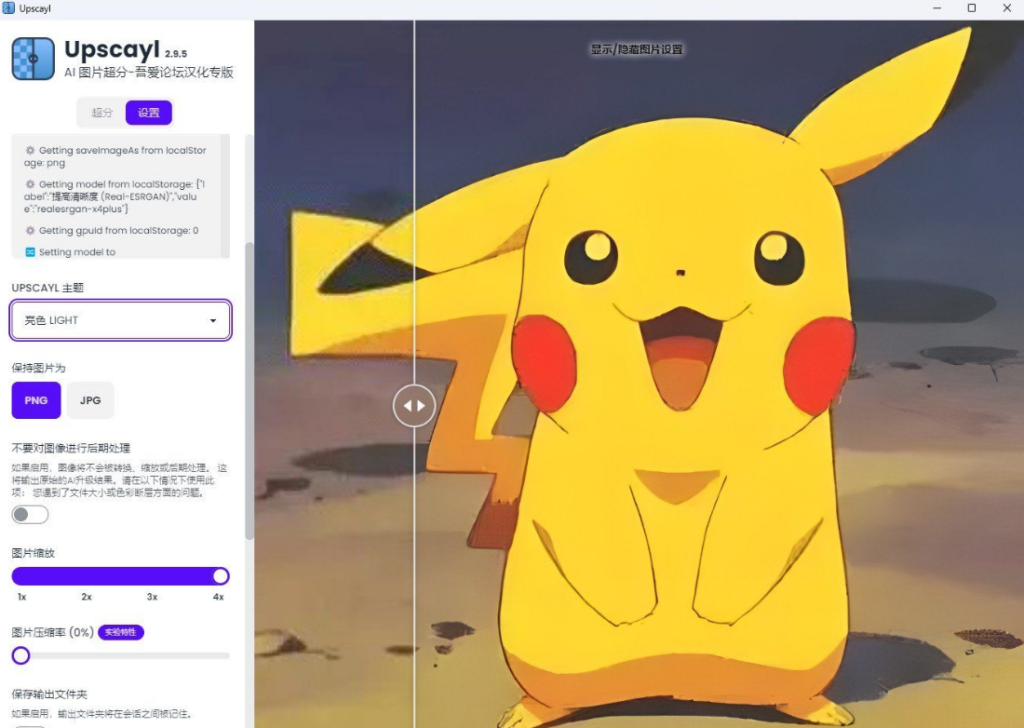Viewport: 1024px width, 728px height.
Task: Click the 图片压缩率 slider handle
Action: 20,656
